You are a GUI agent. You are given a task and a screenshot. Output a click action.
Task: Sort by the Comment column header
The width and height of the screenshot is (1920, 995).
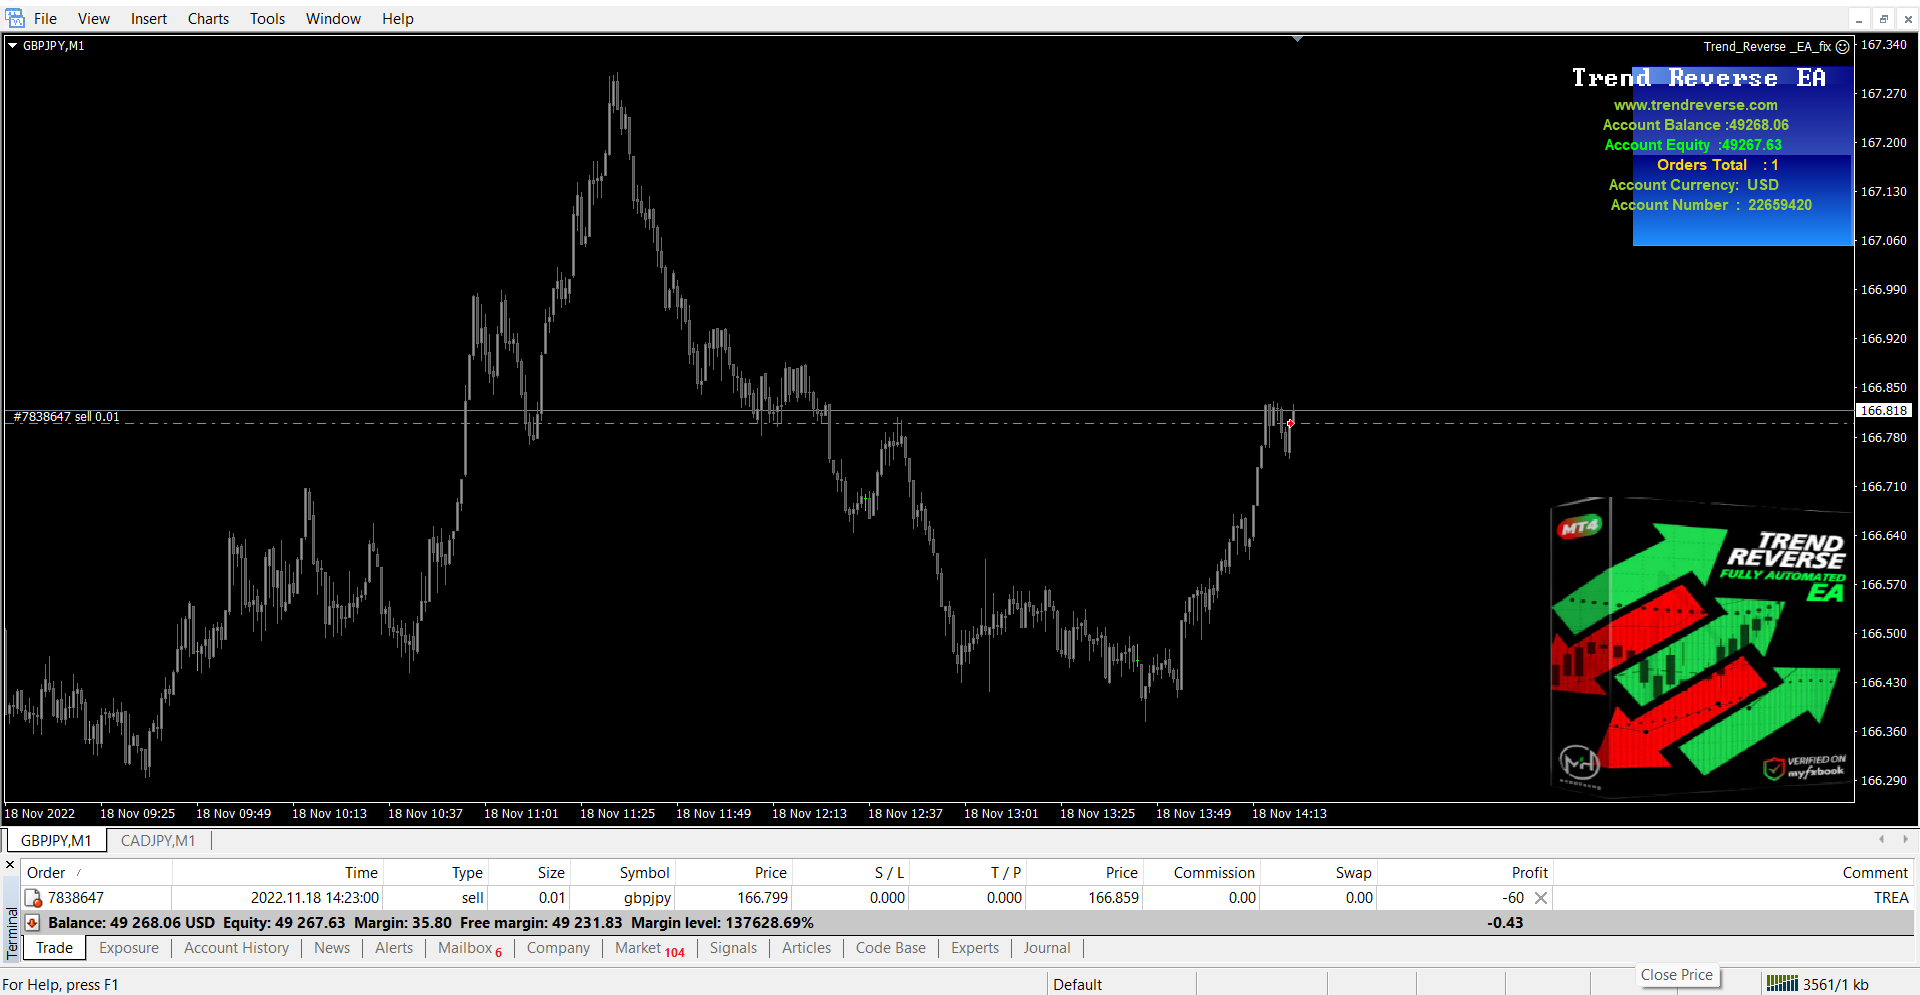point(1733,873)
